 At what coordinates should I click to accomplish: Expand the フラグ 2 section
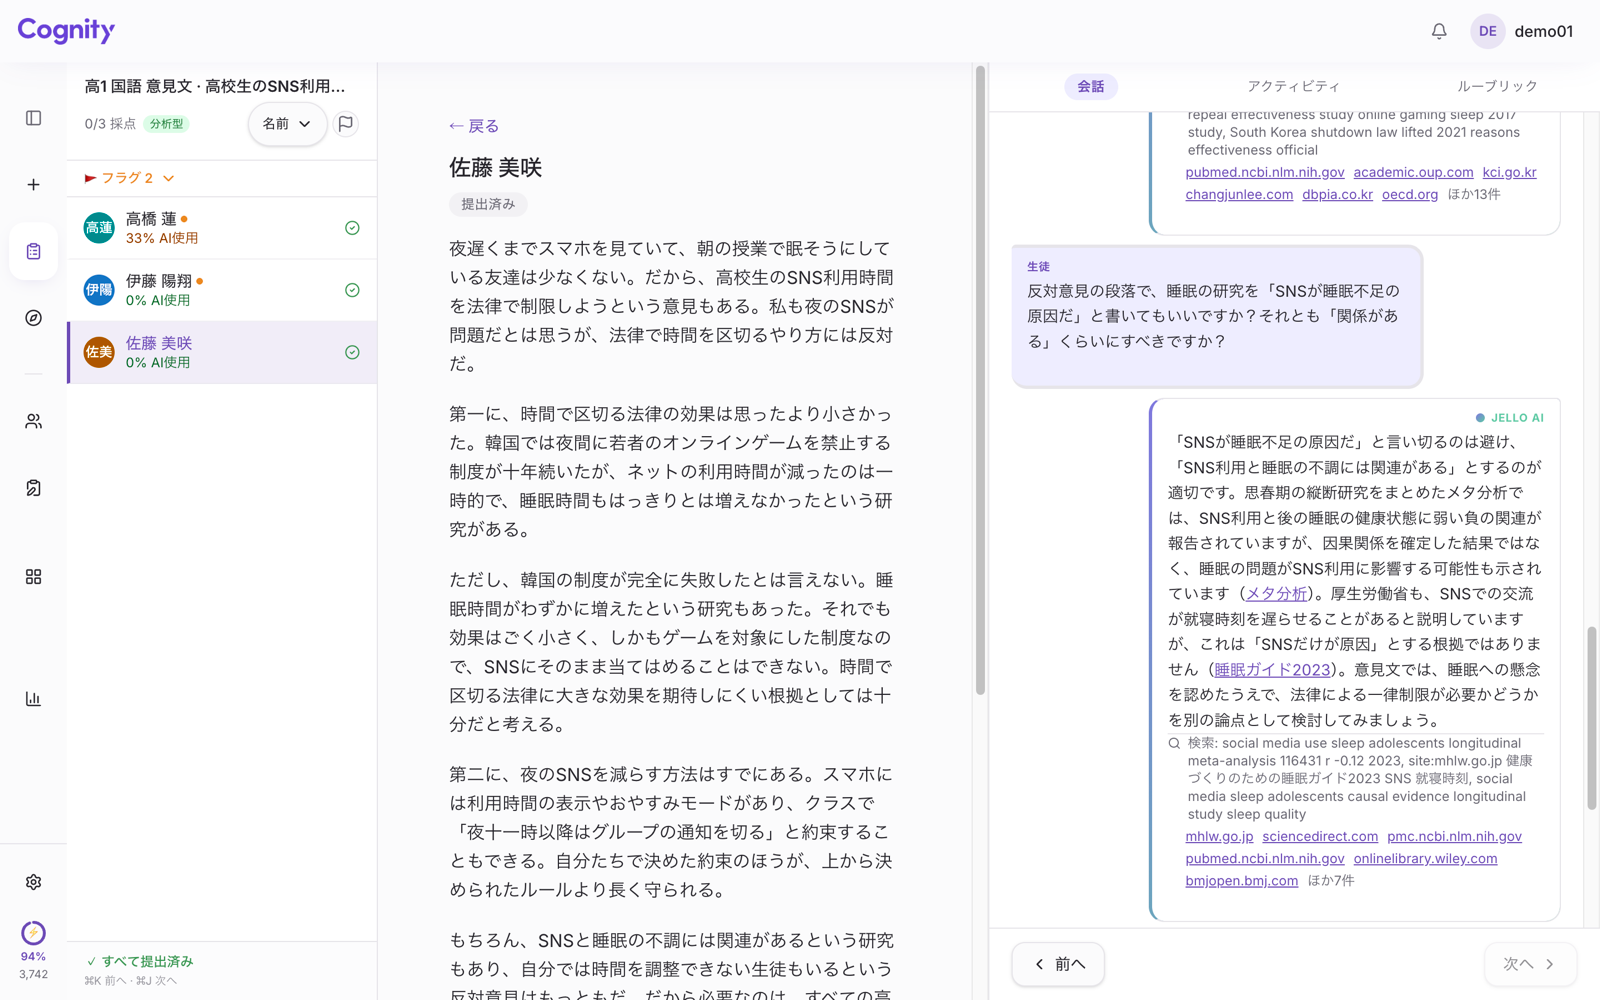coord(130,178)
